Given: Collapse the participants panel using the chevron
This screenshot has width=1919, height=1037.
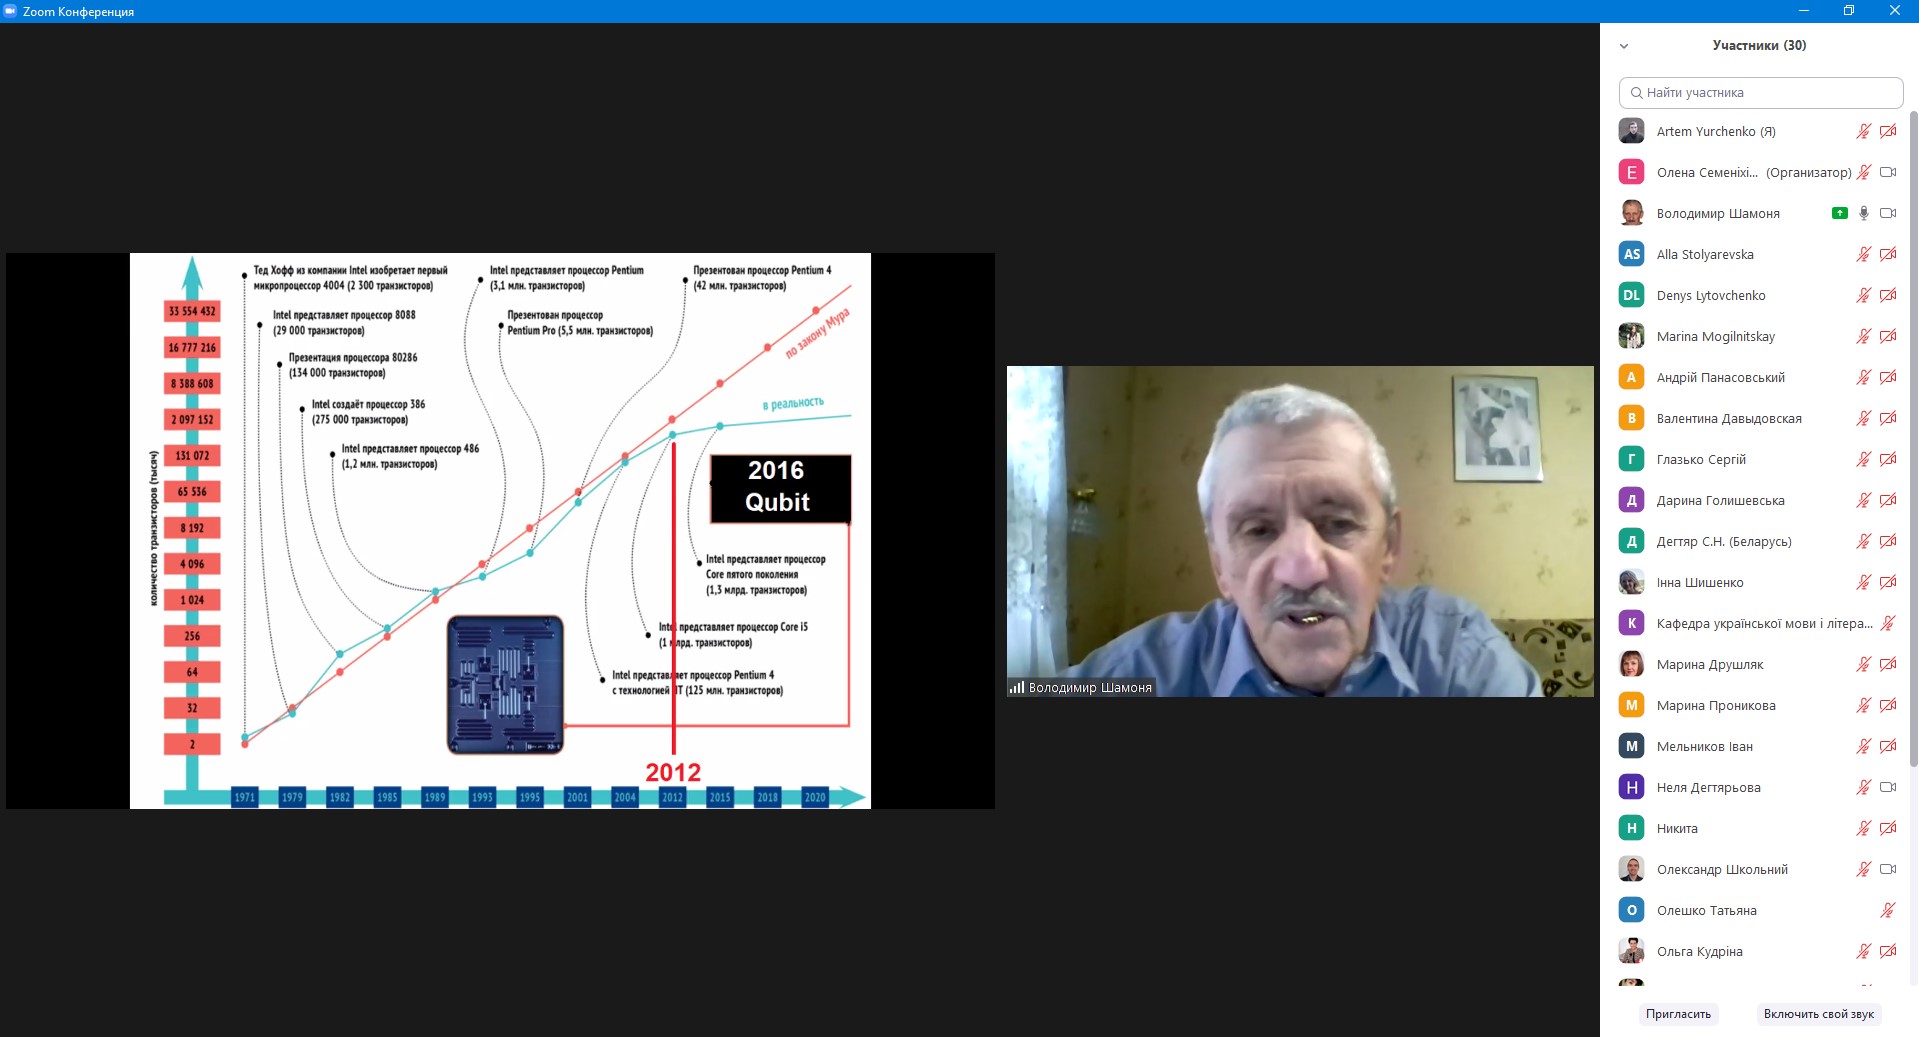Looking at the screenshot, I should click(x=1624, y=46).
